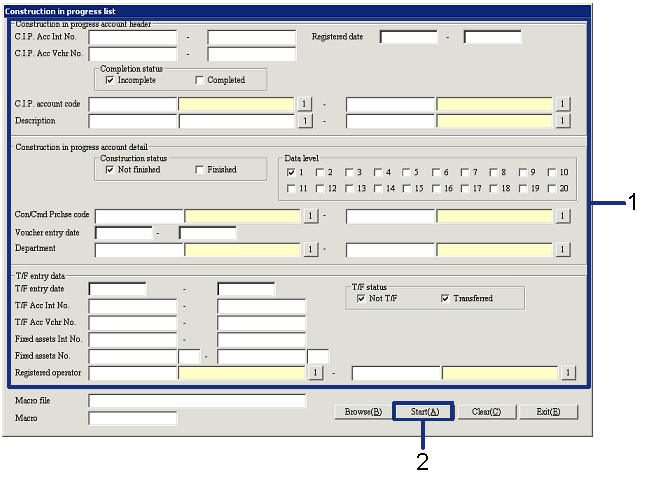Toggle the Not finished construction status
650x479 pixels.
click(x=110, y=170)
